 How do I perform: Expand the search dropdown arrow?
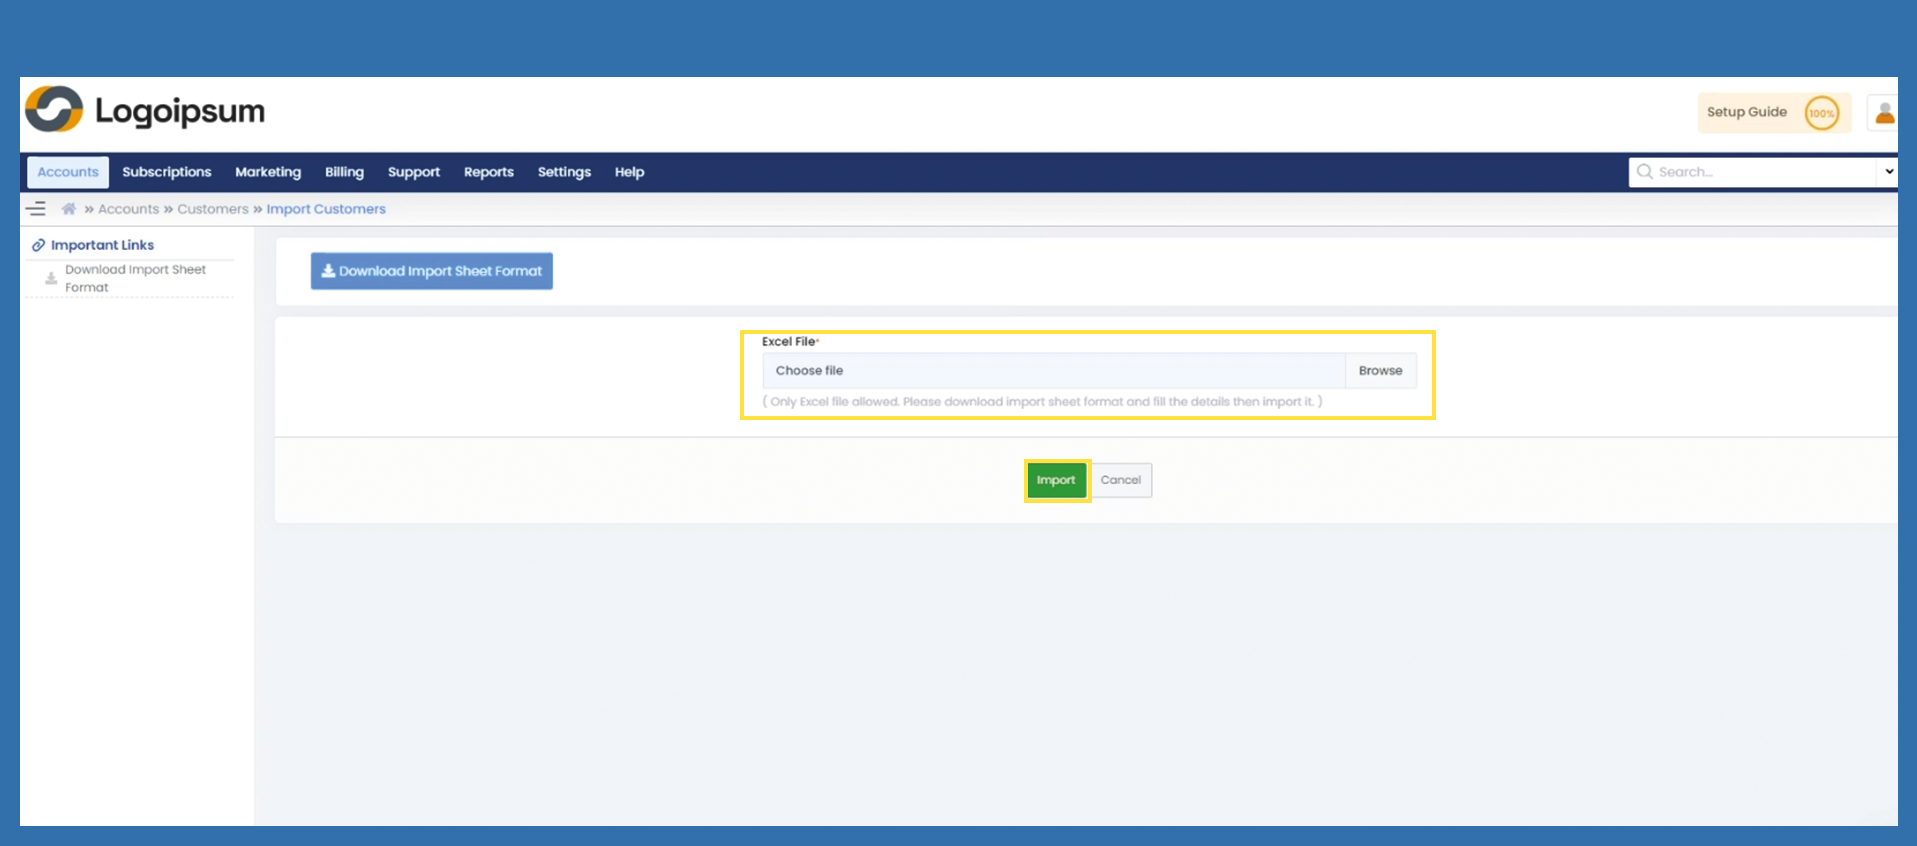(1888, 172)
